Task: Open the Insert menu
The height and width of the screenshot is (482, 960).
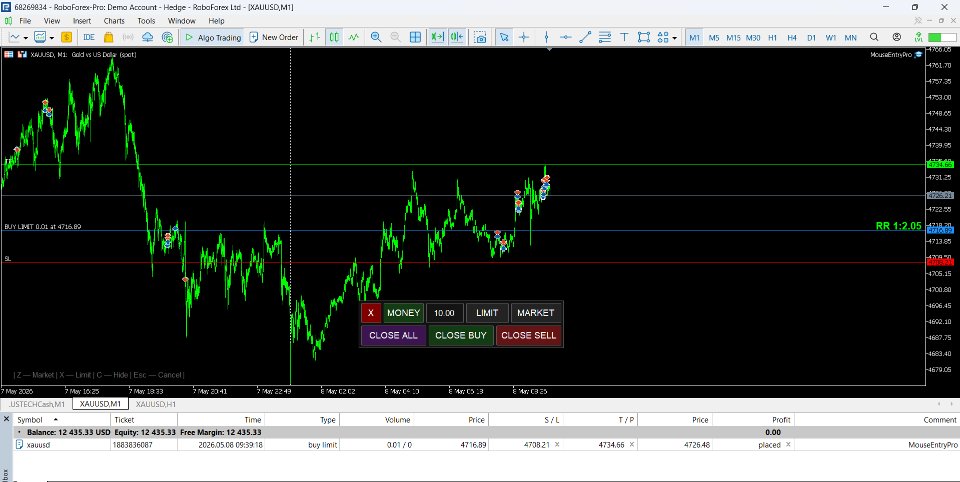Action: click(x=81, y=21)
